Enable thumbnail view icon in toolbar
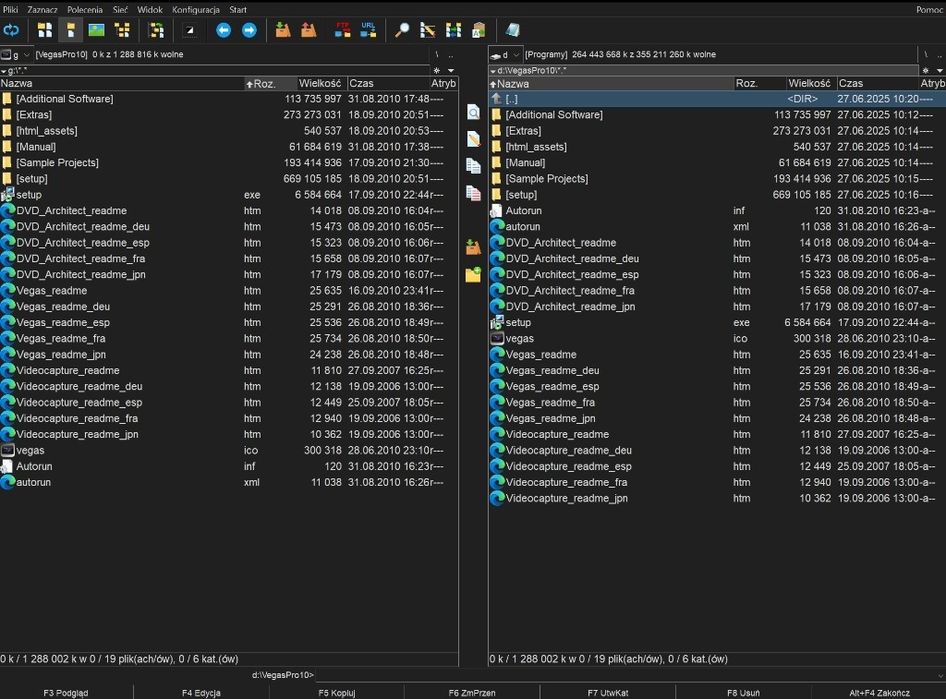The width and height of the screenshot is (946, 699). click(97, 30)
